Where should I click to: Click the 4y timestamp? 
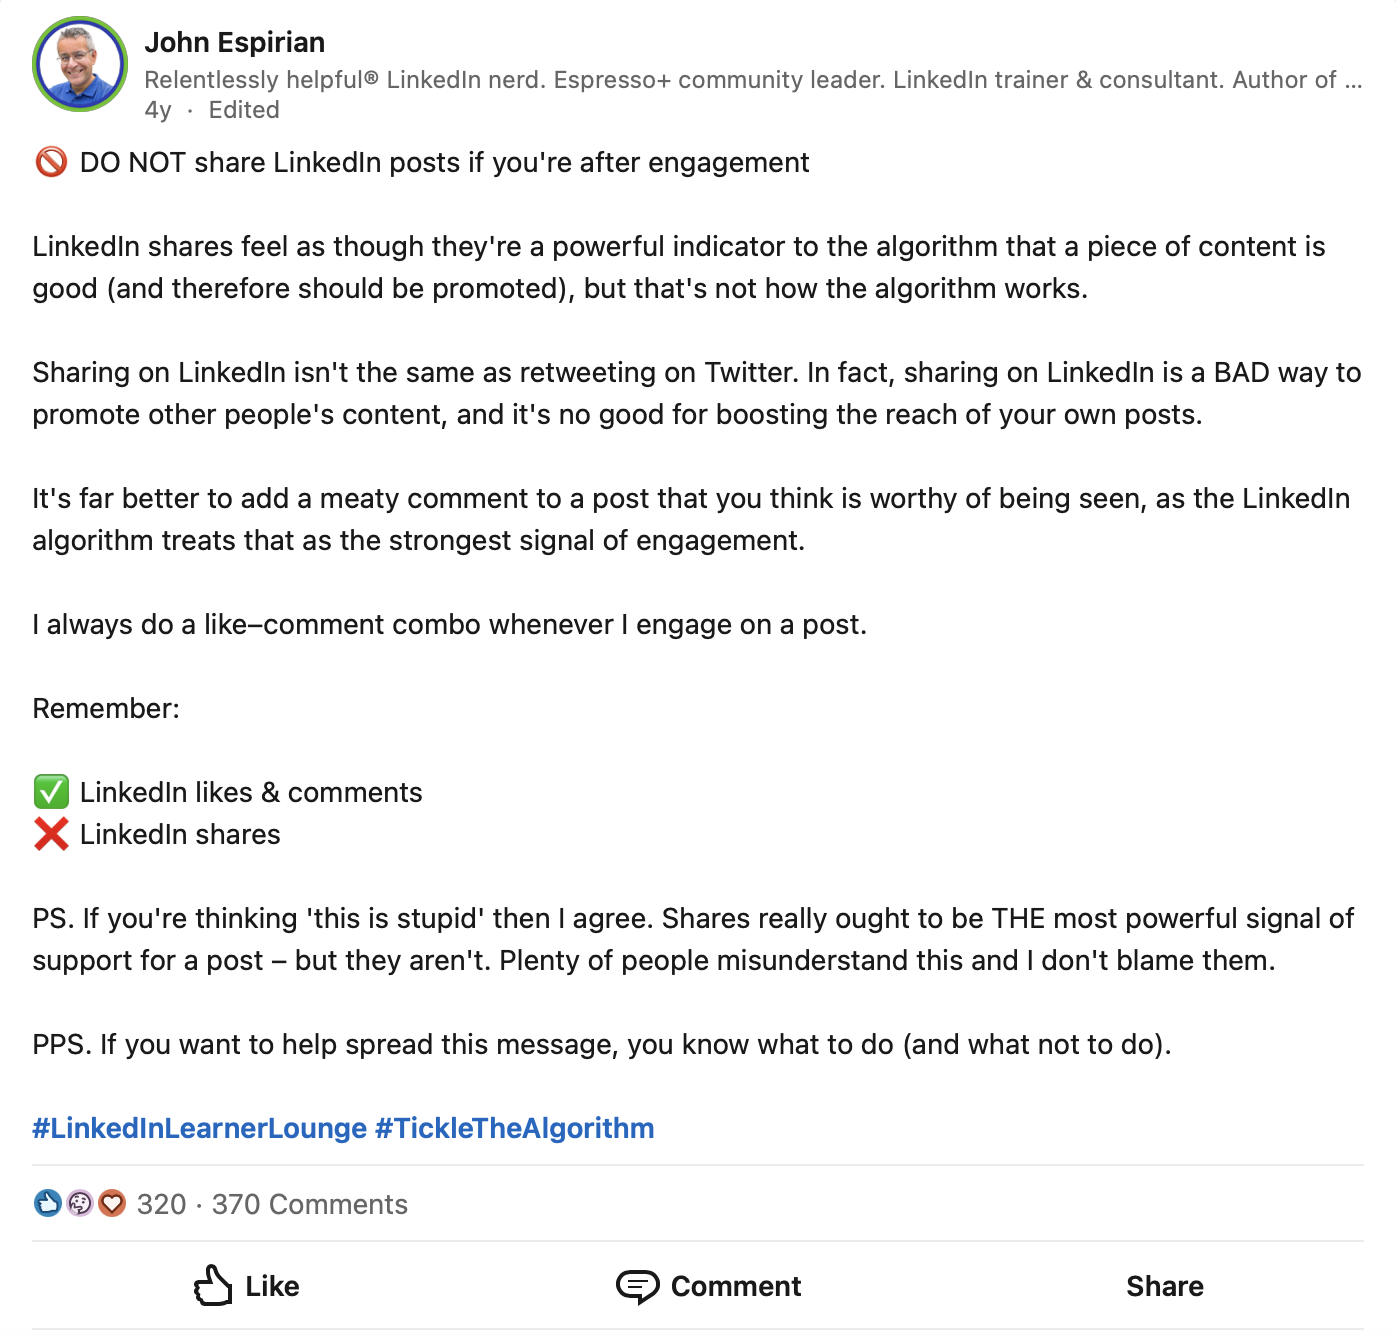coord(157,110)
